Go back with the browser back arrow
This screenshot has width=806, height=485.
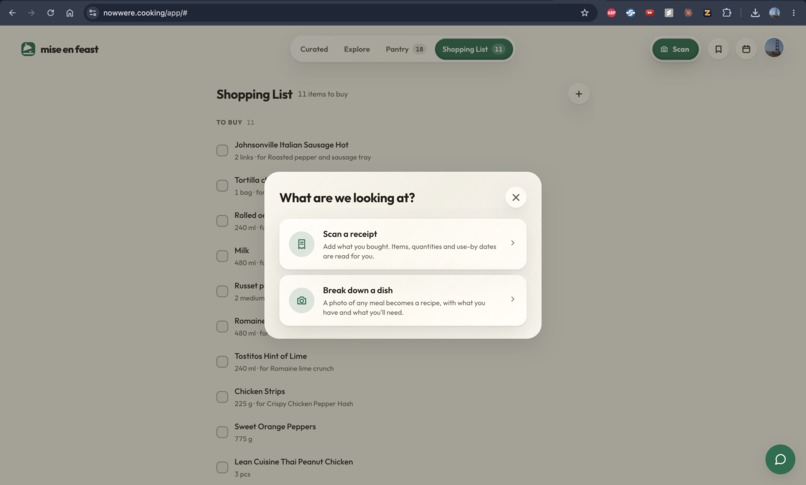12,13
